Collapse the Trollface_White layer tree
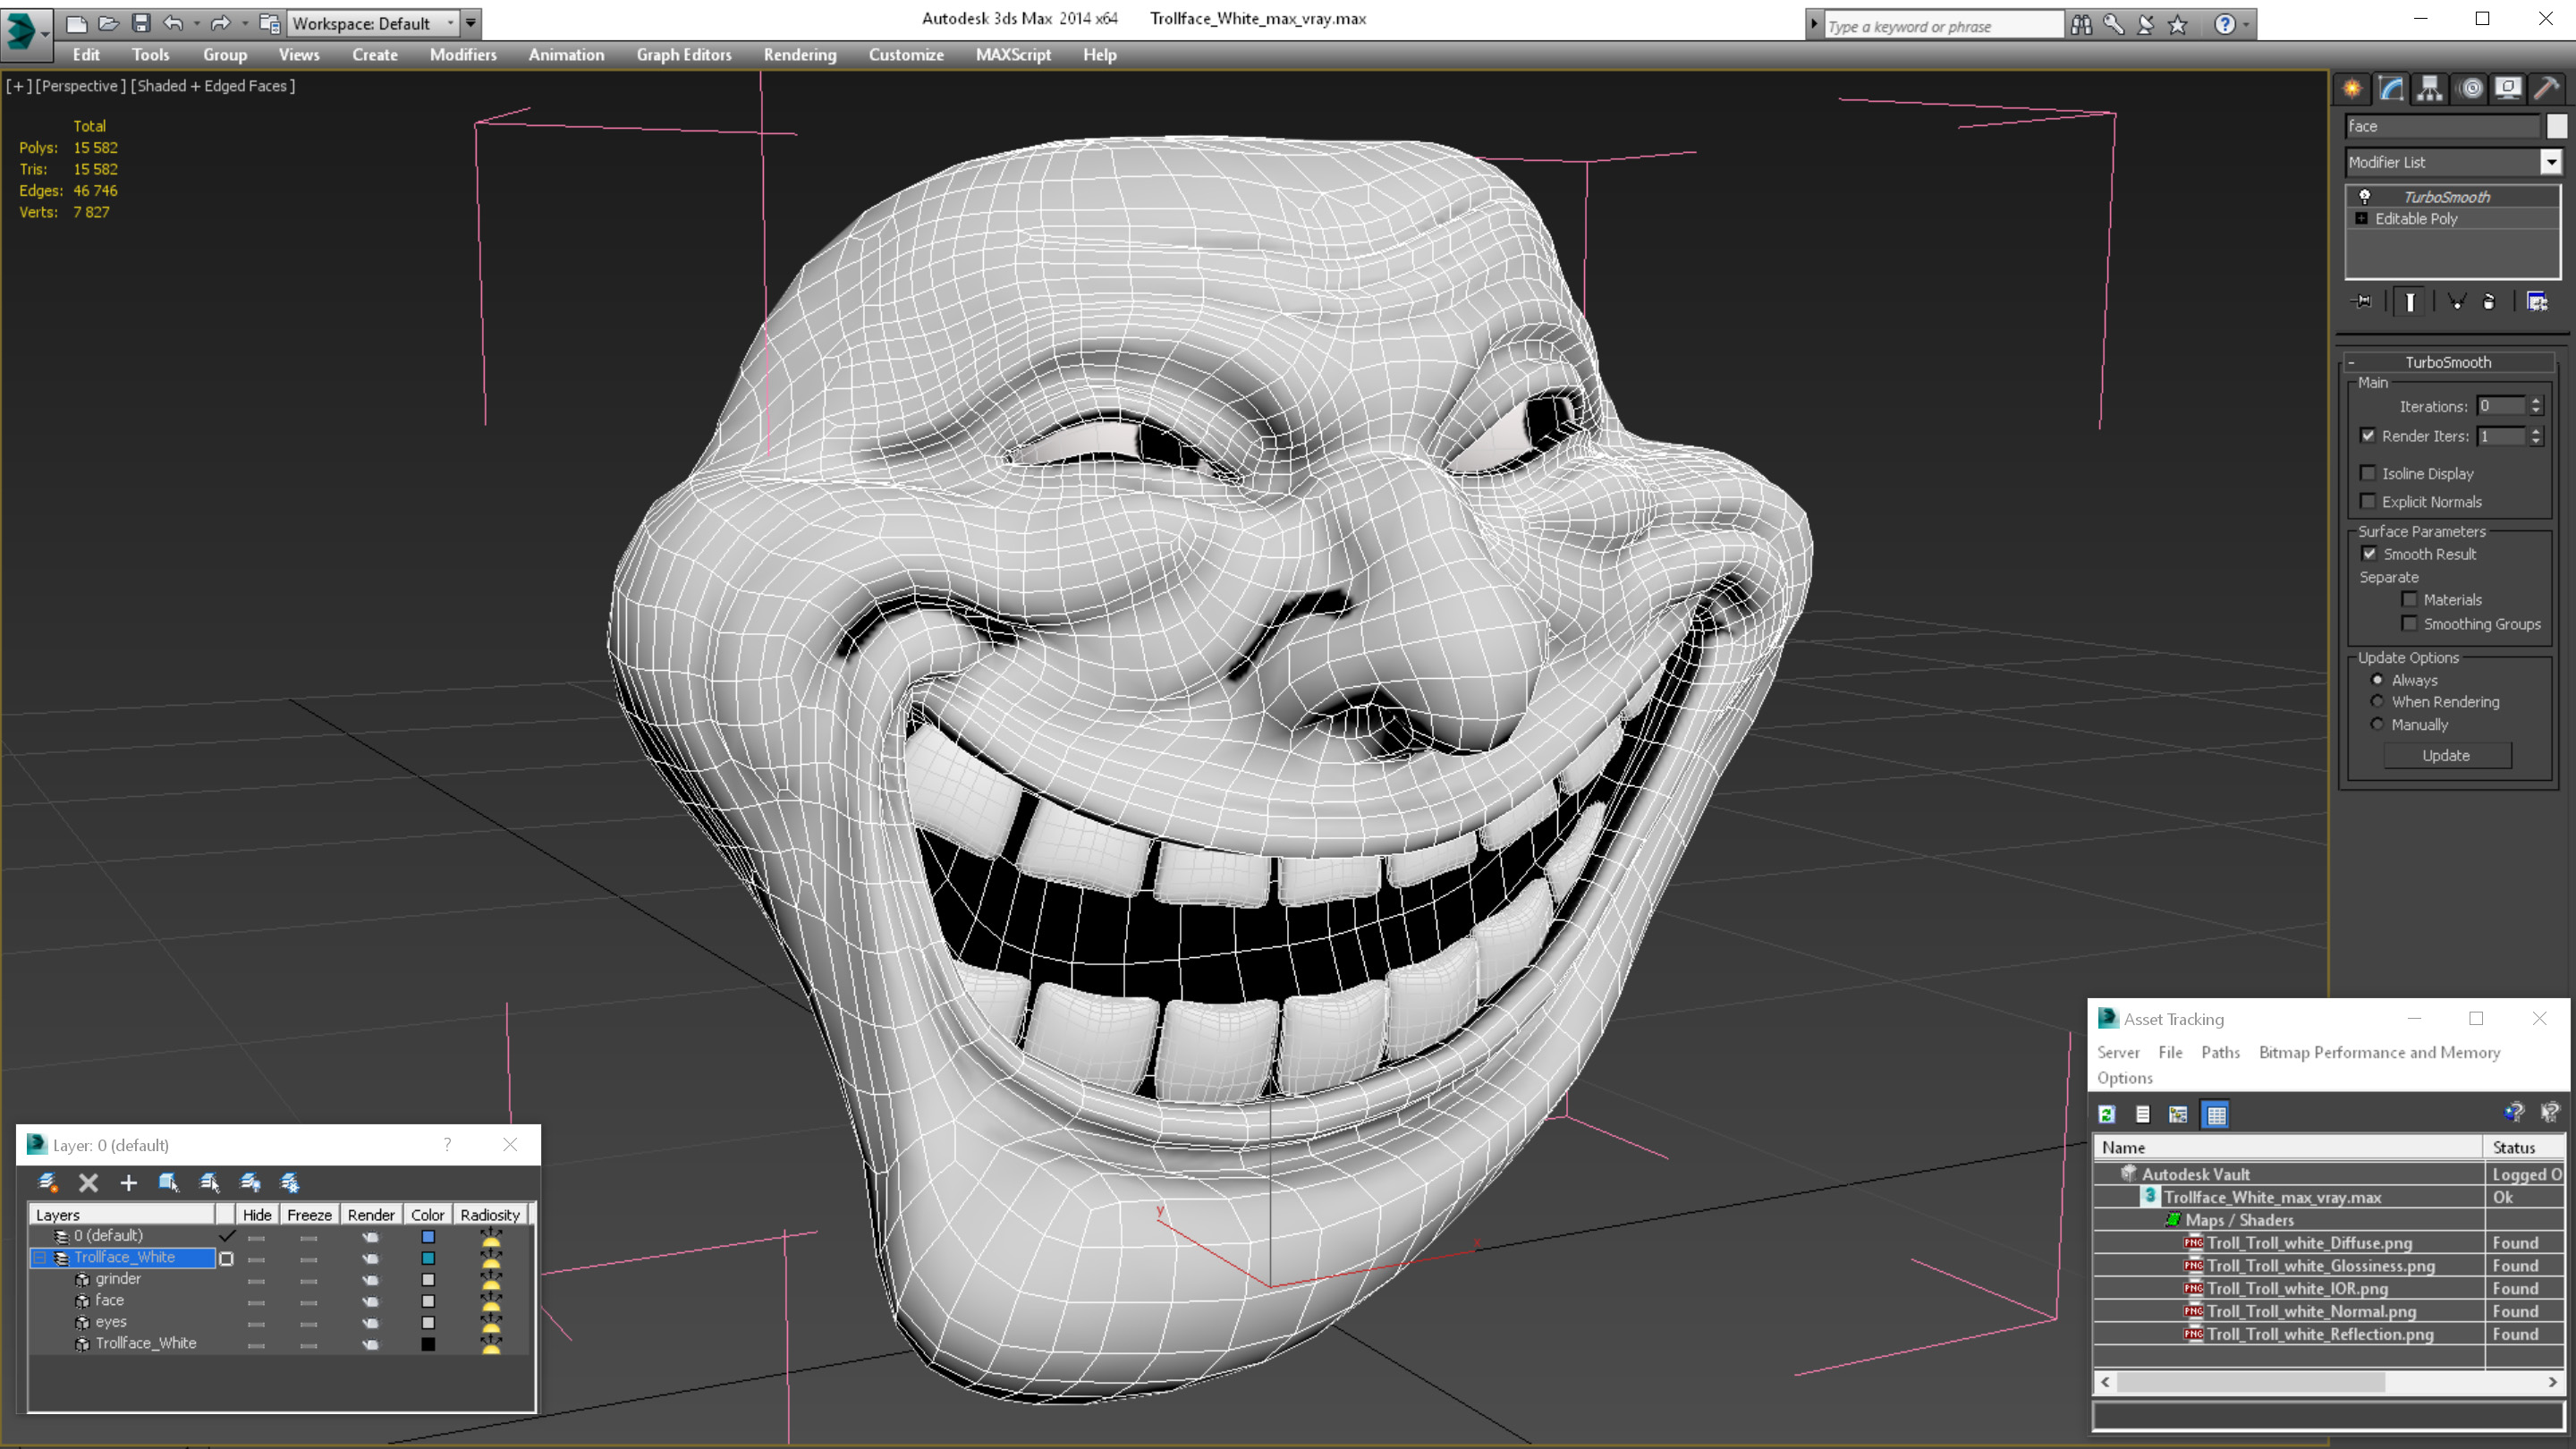The height and width of the screenshot is (1449, 2576). (40, 1257)
